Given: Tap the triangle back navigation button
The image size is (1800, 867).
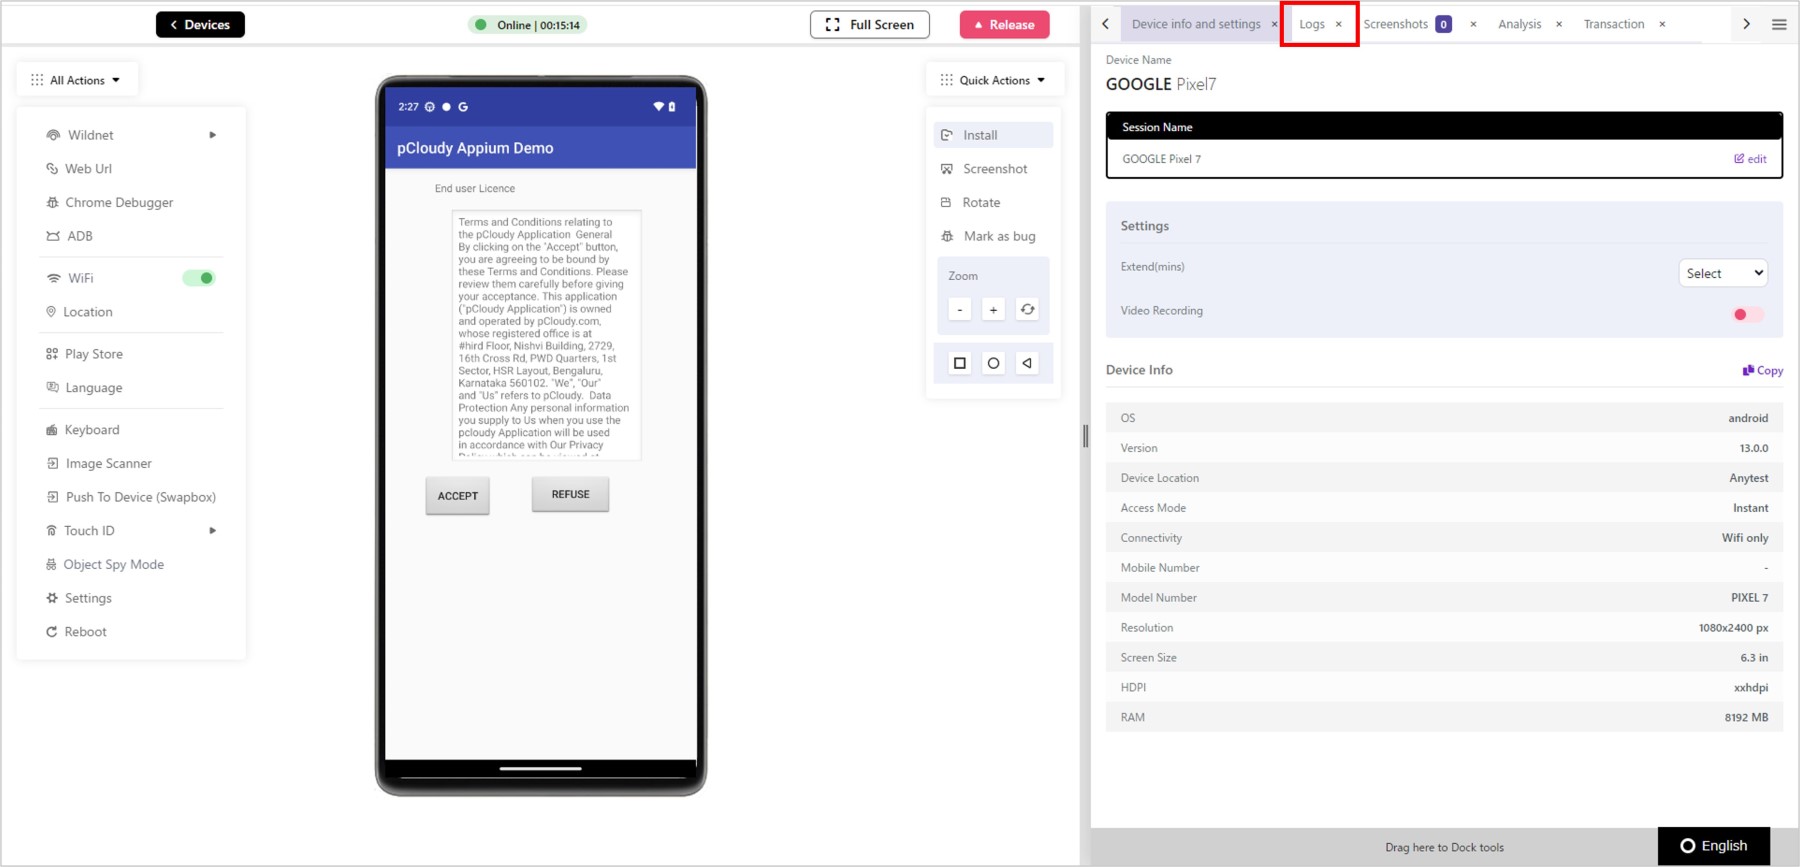Looking at the screenshot, I should tap(1027, 363).
